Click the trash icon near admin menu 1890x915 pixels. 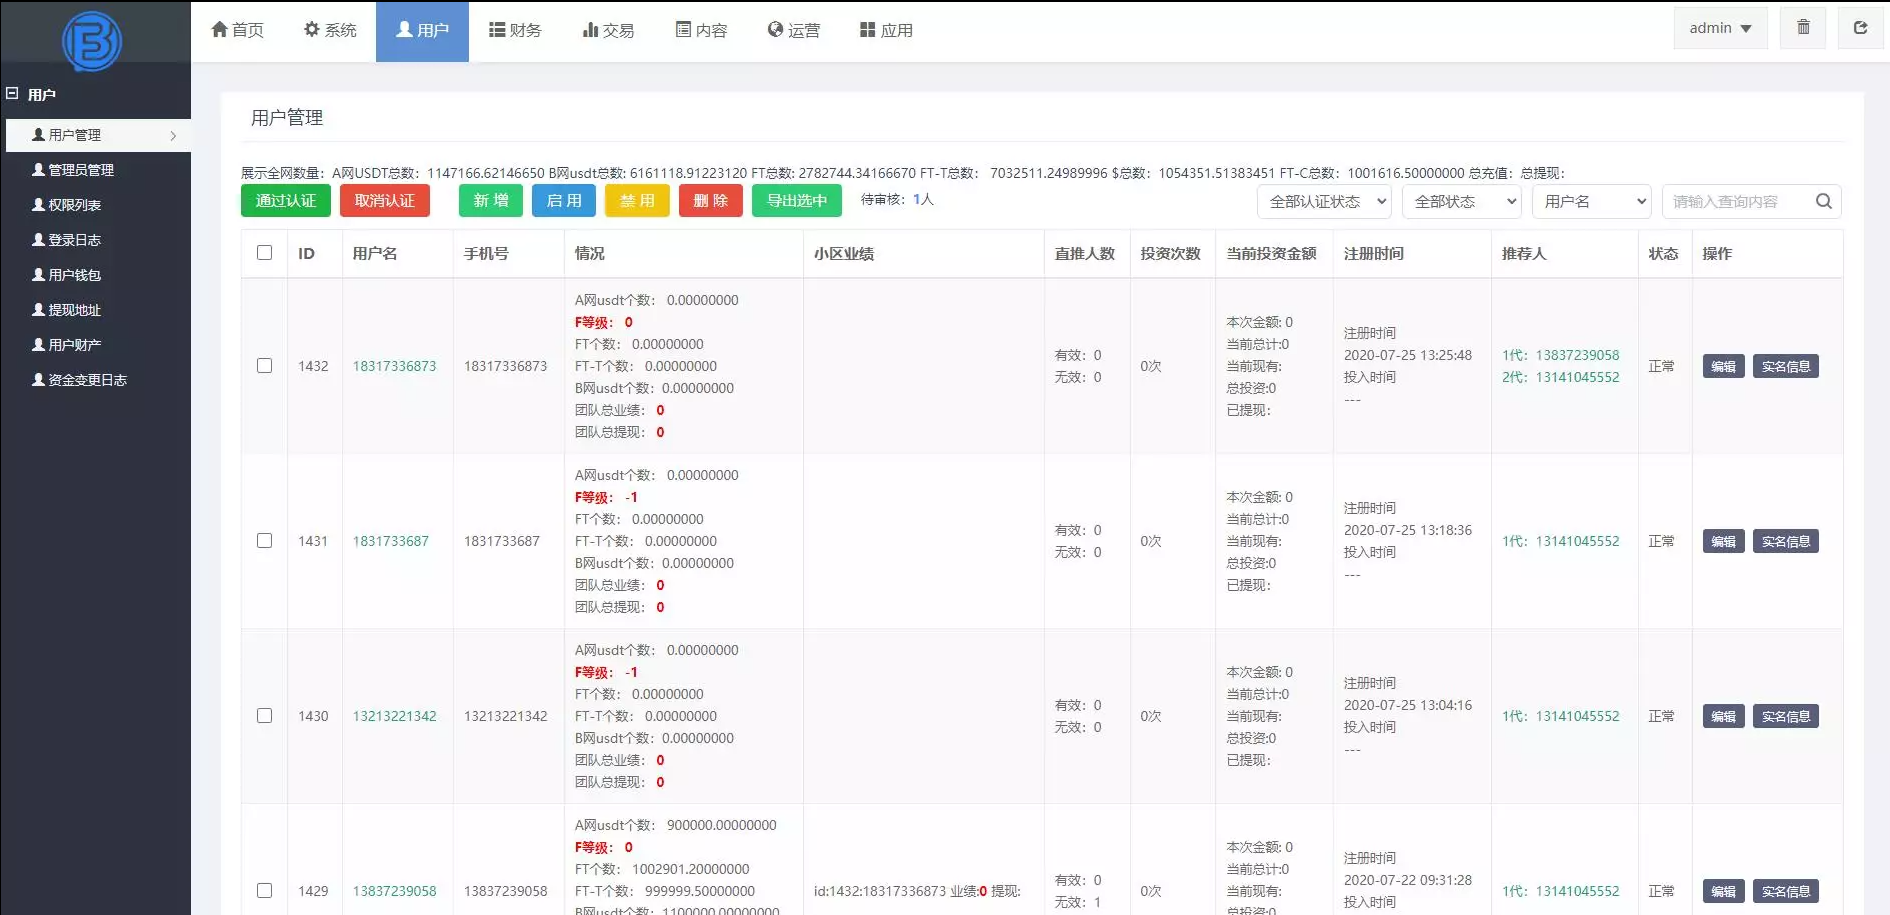pos(1803,27)
